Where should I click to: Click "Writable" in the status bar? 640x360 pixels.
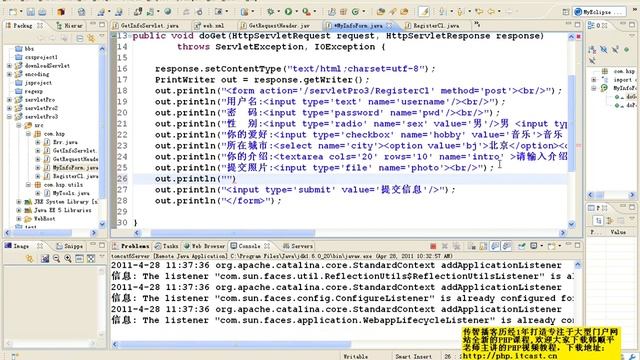coord(355,356)
